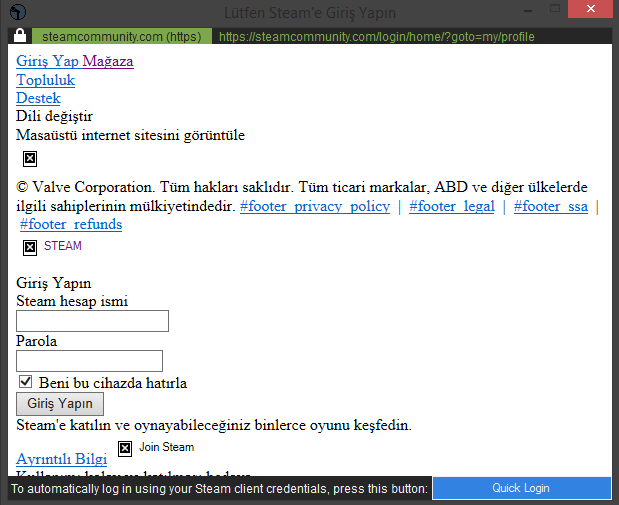The width and height of the screenshot is (619, 505).
Task: Open the Destek link
Action: pos(38,98)
